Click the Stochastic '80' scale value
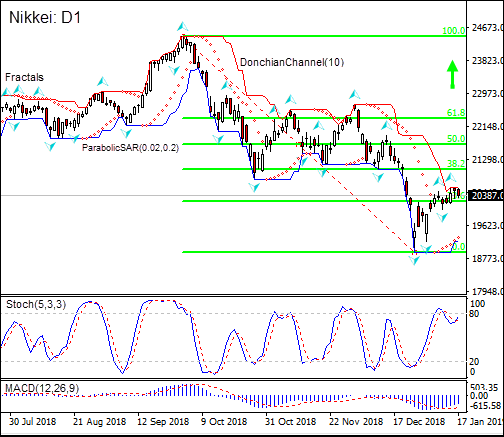The width and height of the screenshot is (504, 437). (x=474, y=314)
